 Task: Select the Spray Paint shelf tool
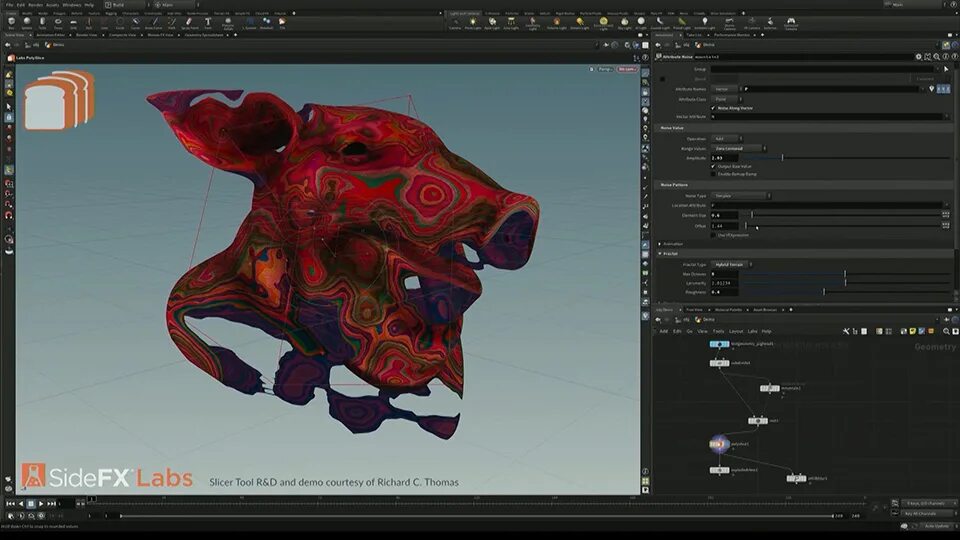[x=189, y=23]
